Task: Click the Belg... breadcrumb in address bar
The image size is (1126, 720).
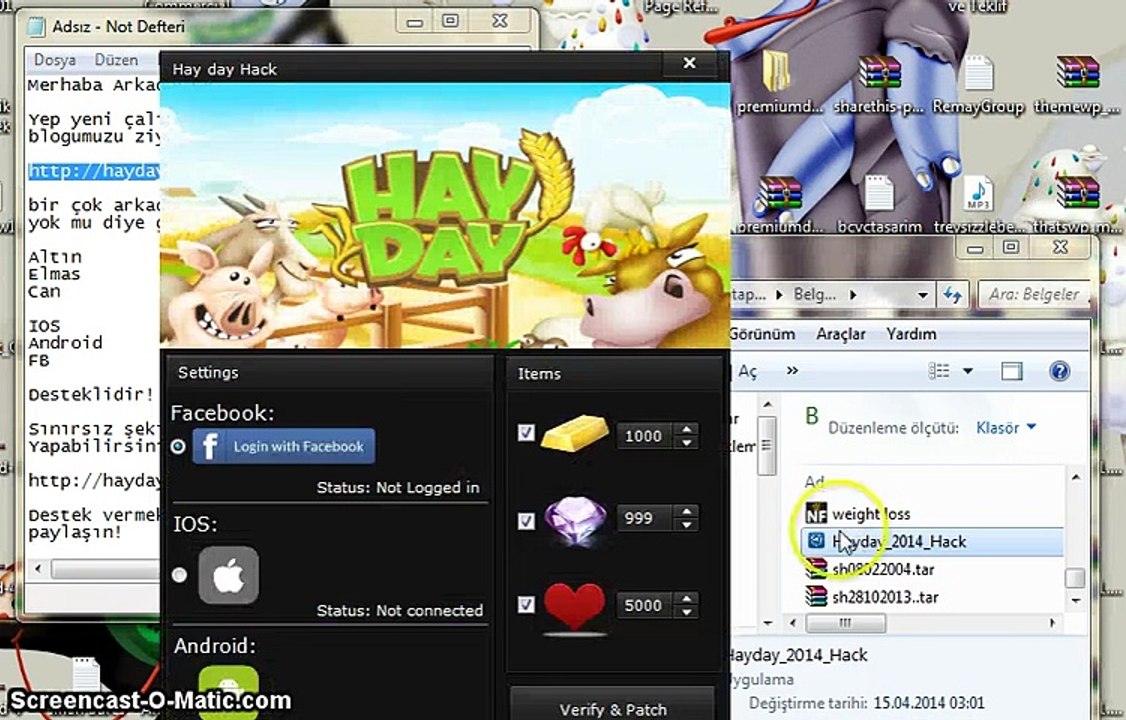Action: (814, 294)
